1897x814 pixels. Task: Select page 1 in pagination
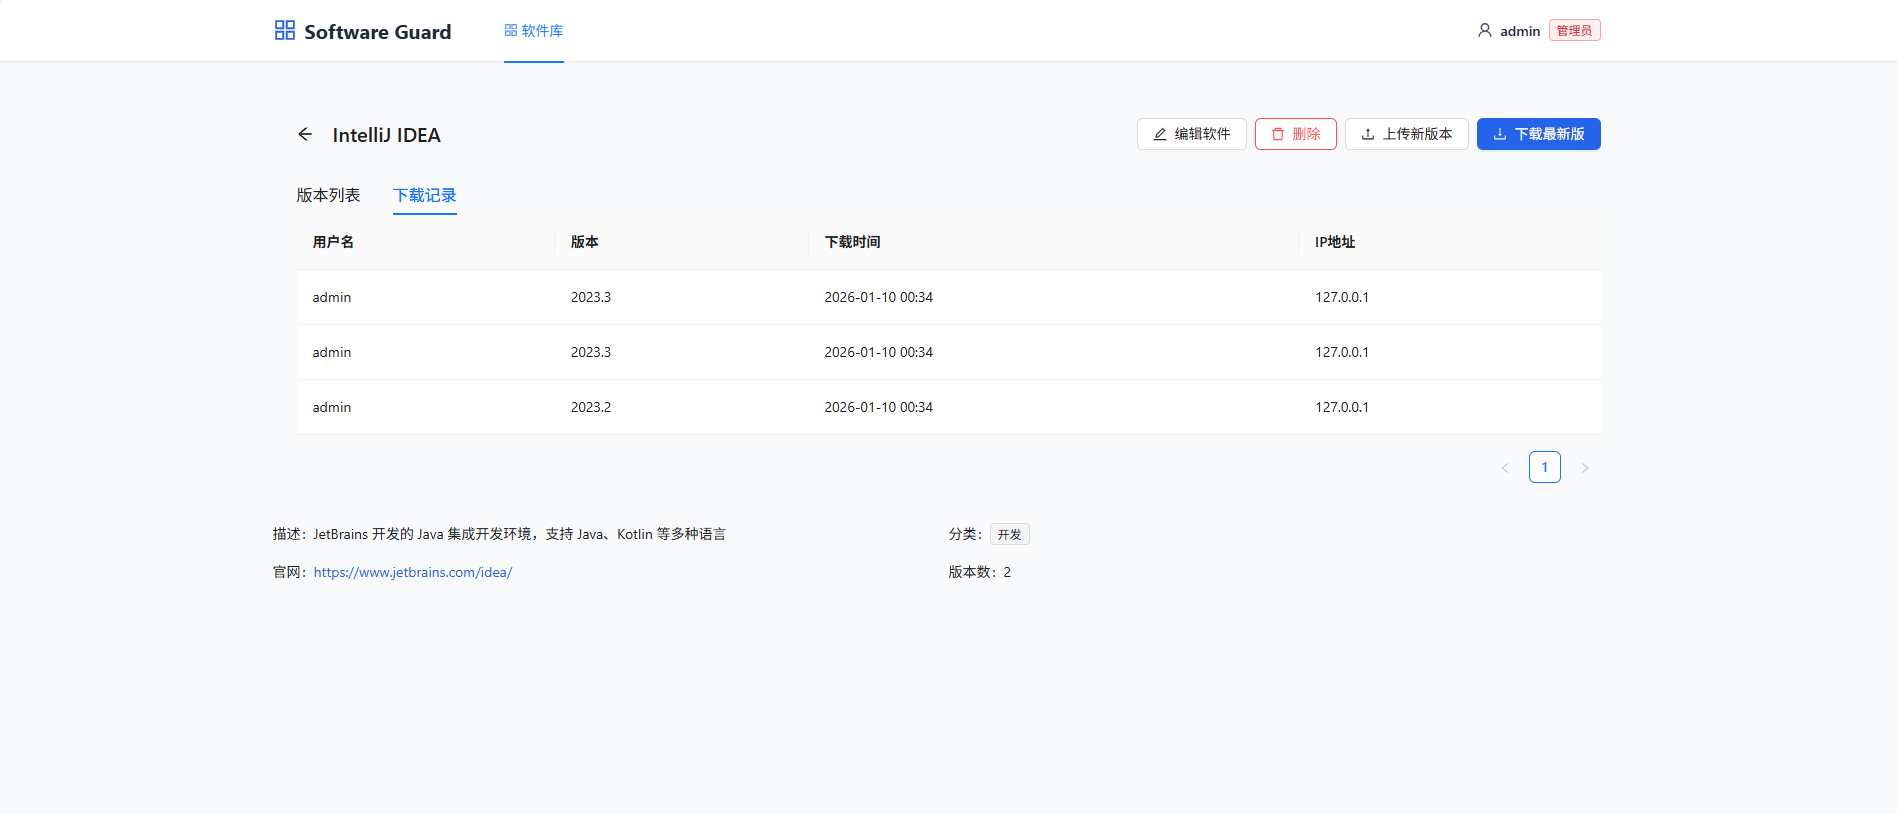point(1545,467)
